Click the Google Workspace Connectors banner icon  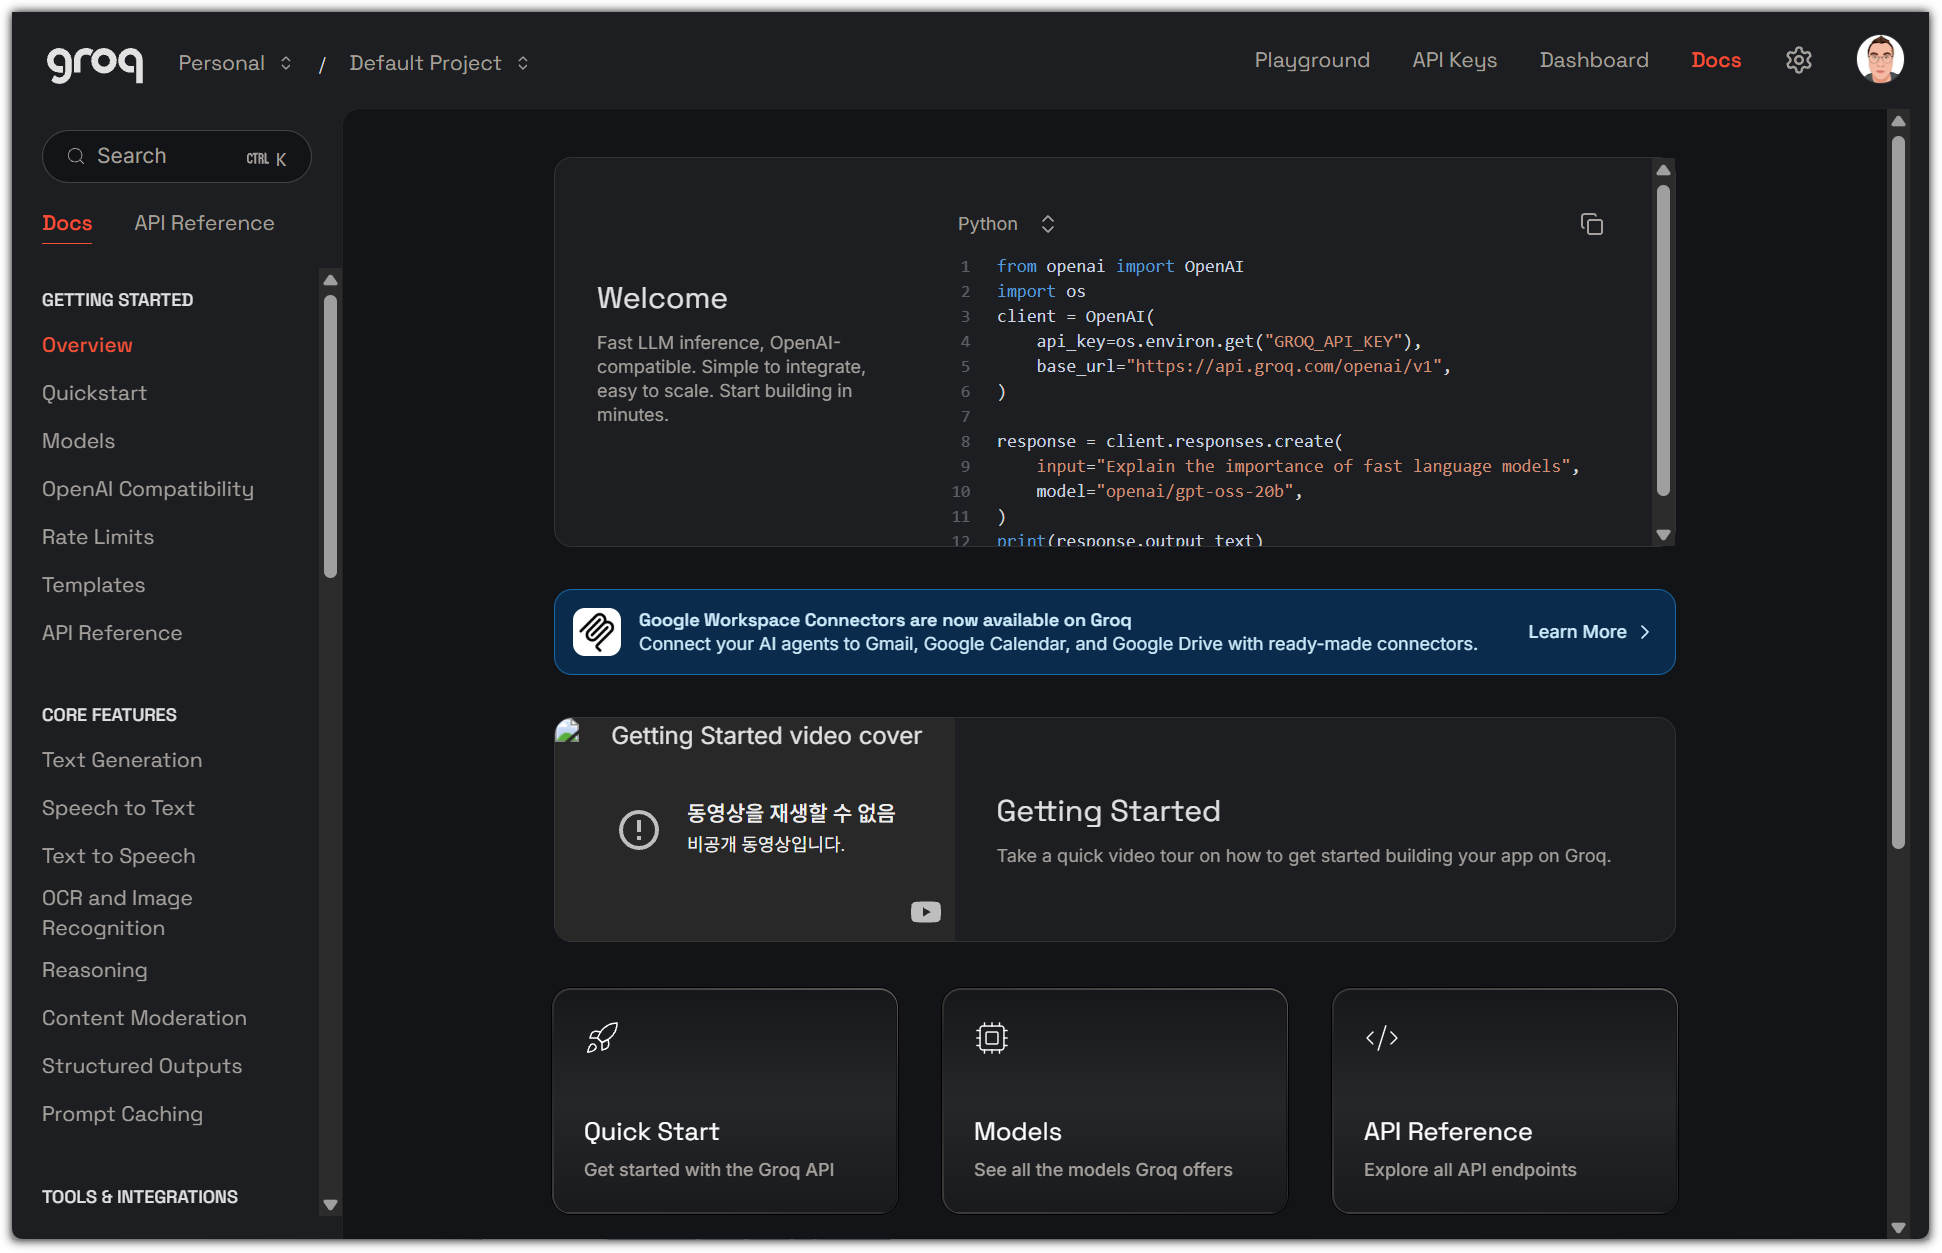(x=597, y=632)
